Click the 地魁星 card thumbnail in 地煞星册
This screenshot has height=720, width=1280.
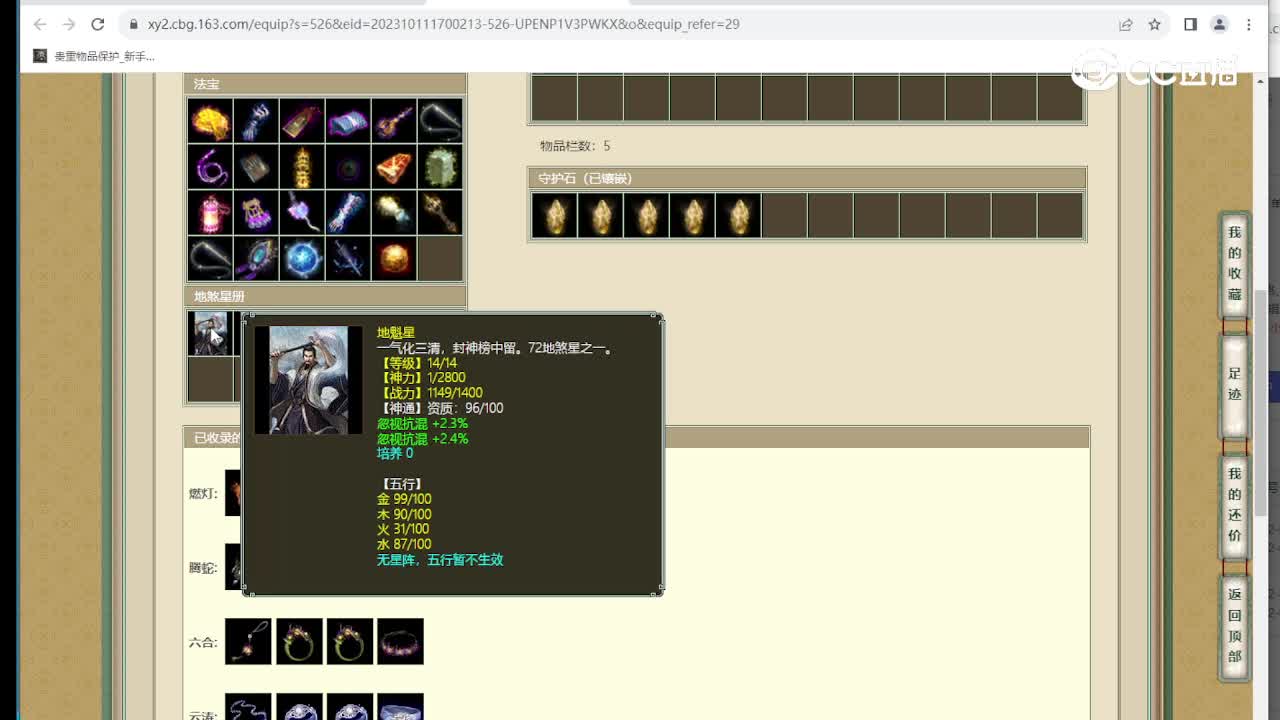pyautogui.click(x=210, y=333)
